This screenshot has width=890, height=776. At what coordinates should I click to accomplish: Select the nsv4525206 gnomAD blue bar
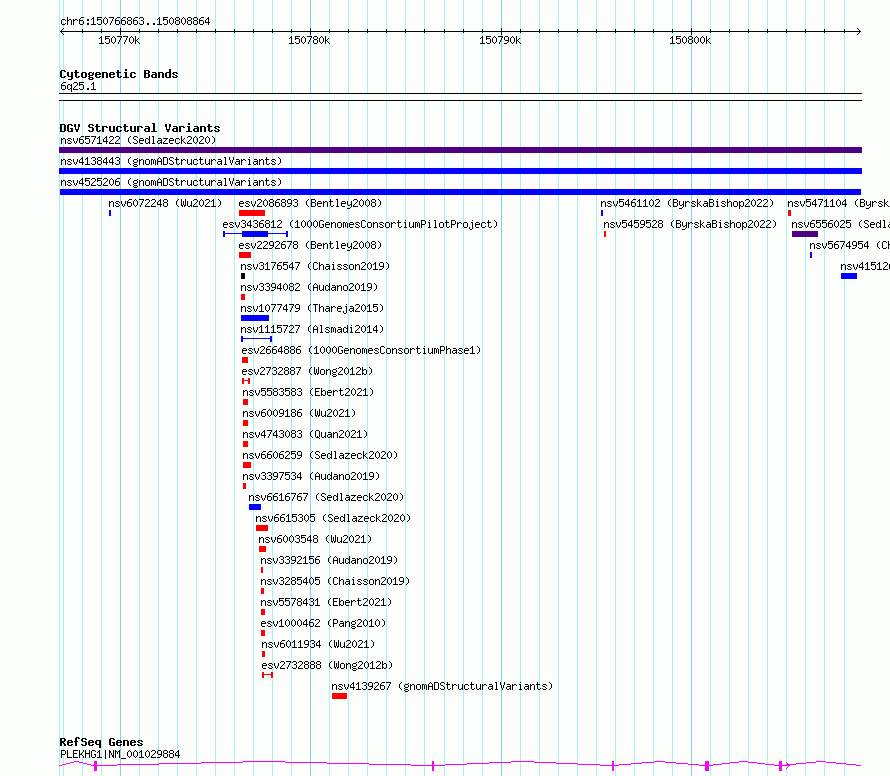460,192
